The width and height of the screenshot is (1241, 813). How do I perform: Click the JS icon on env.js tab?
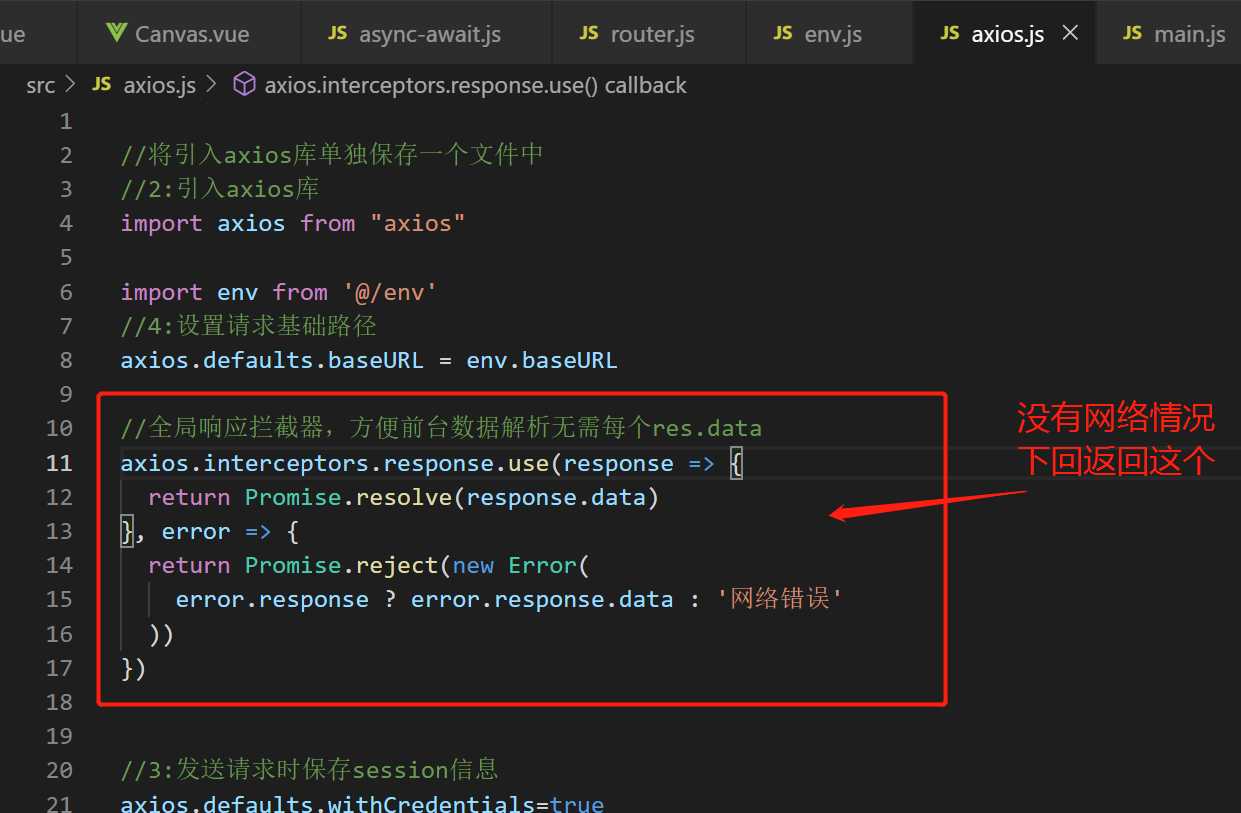click(x=783, y=33)
